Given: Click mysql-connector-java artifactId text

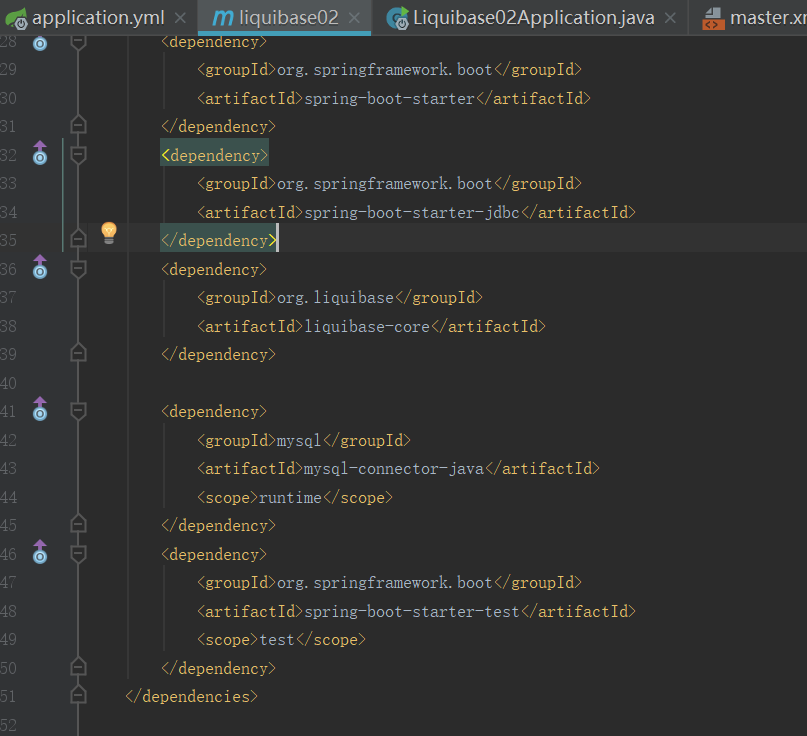Looking at the screenshot, I should (x=394, y=468).
